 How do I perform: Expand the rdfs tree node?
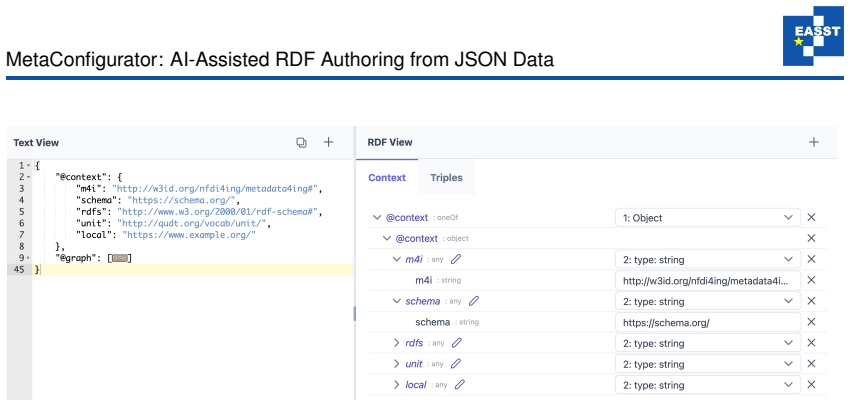coord(397,343)
